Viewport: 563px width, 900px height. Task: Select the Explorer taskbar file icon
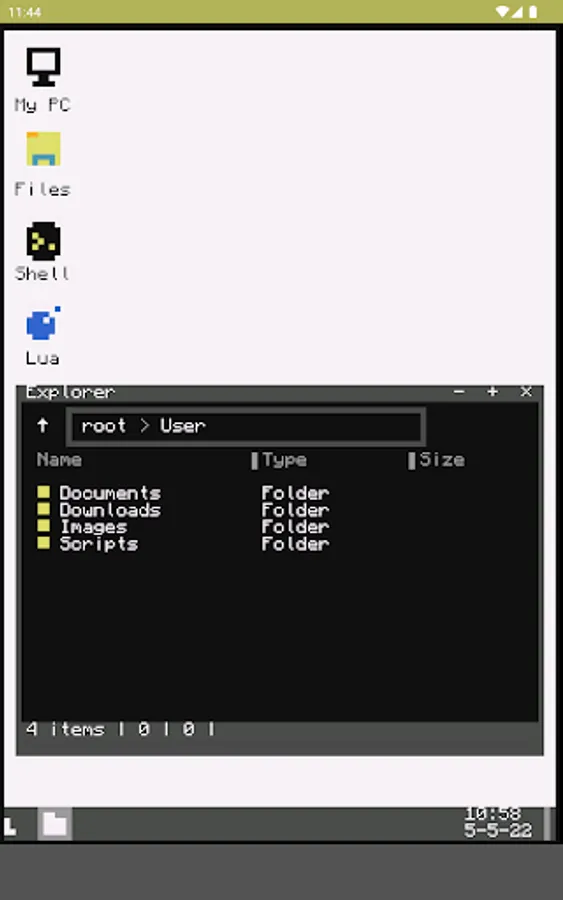pyautogui.click(x=55, y=824)
